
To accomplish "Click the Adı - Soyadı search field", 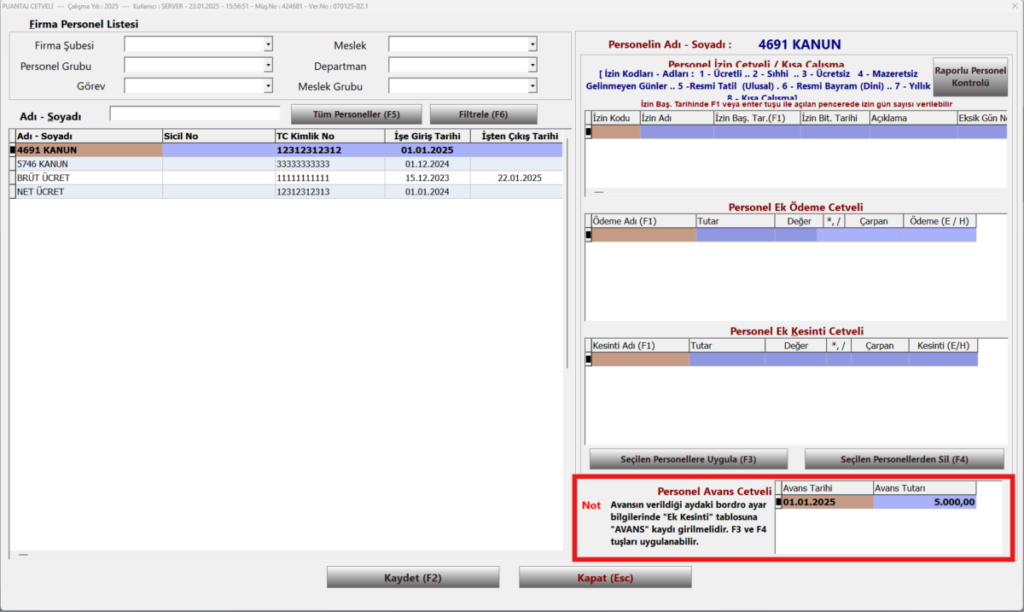I will pos(195,114).
